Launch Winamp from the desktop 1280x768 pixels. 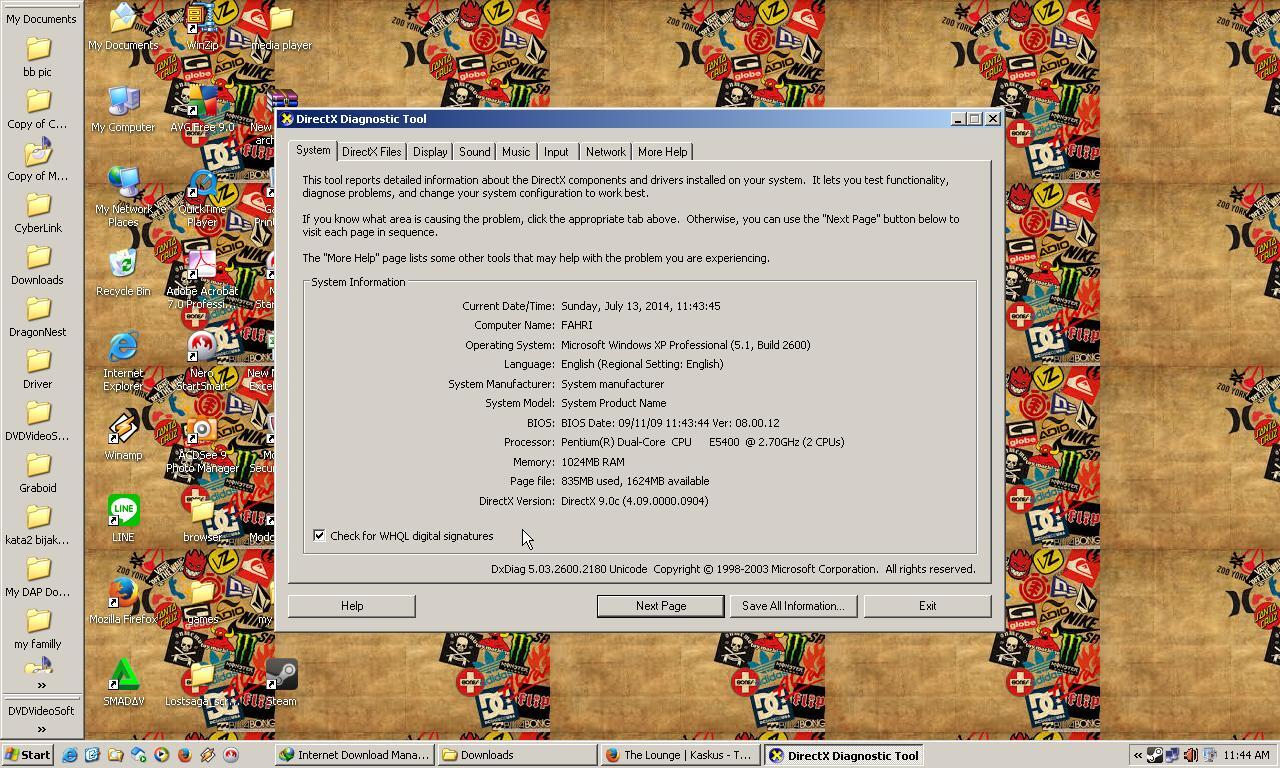[123, 436]
